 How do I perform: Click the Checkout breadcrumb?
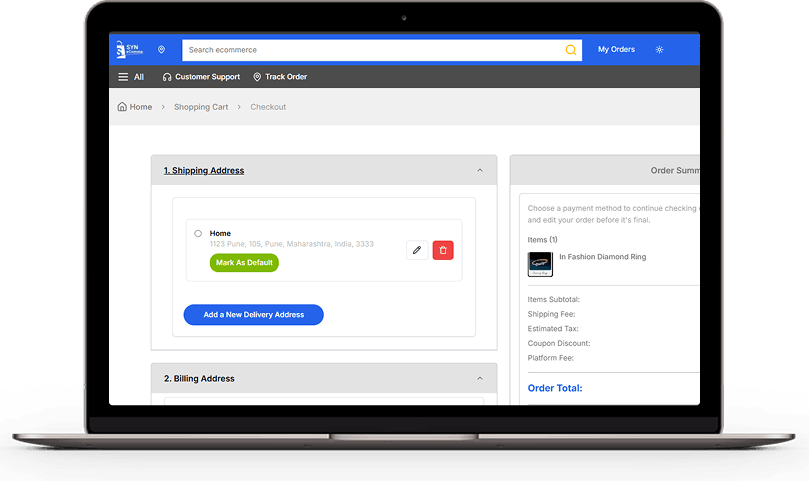tap(268, 107)
